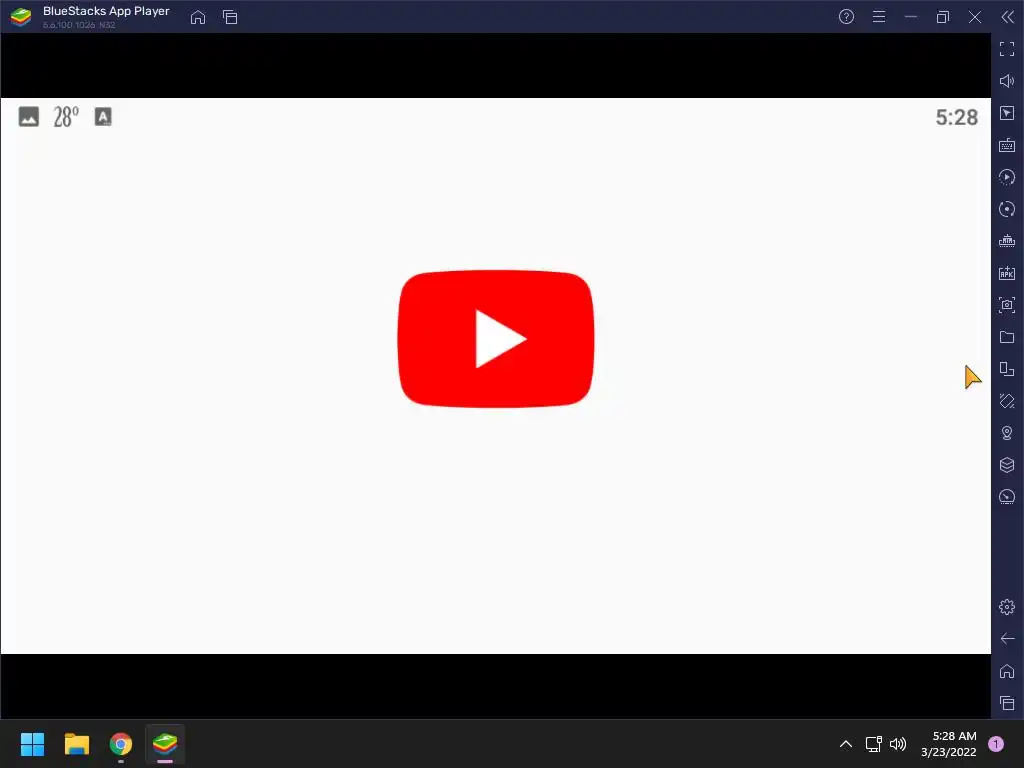The height and width of the screenshot is (768, 1024).
Task: Open the BlueStacks hamburger menu
Action: [879, 17]
